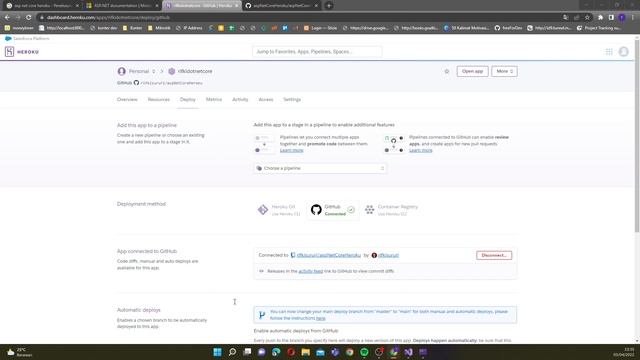
Task: Open File Explorer from the taskbar
Action: (x=305, y=352)
